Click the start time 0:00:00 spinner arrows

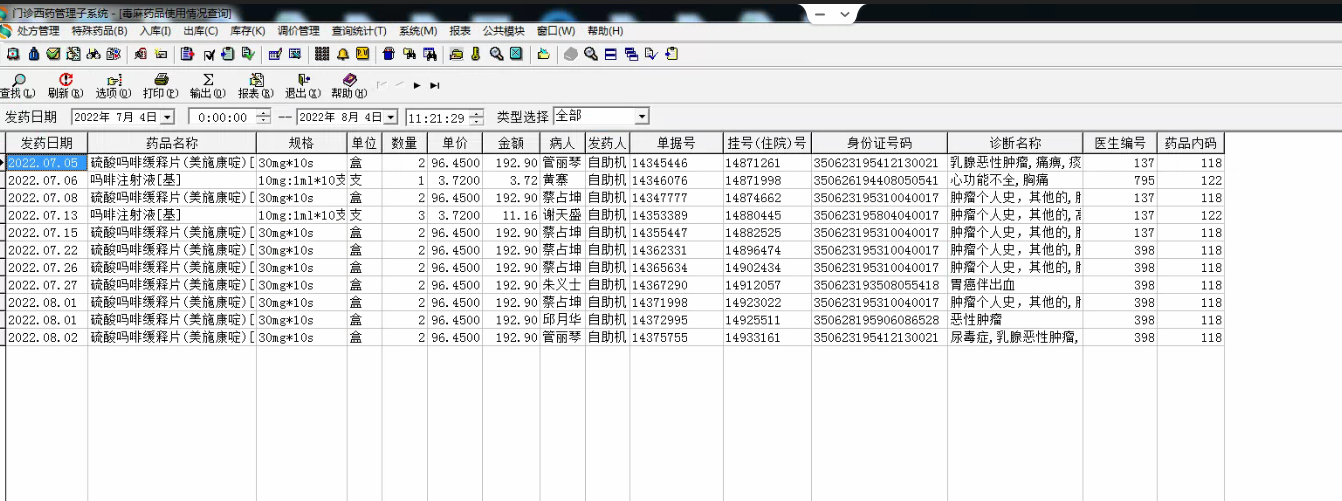coord(263,117)
